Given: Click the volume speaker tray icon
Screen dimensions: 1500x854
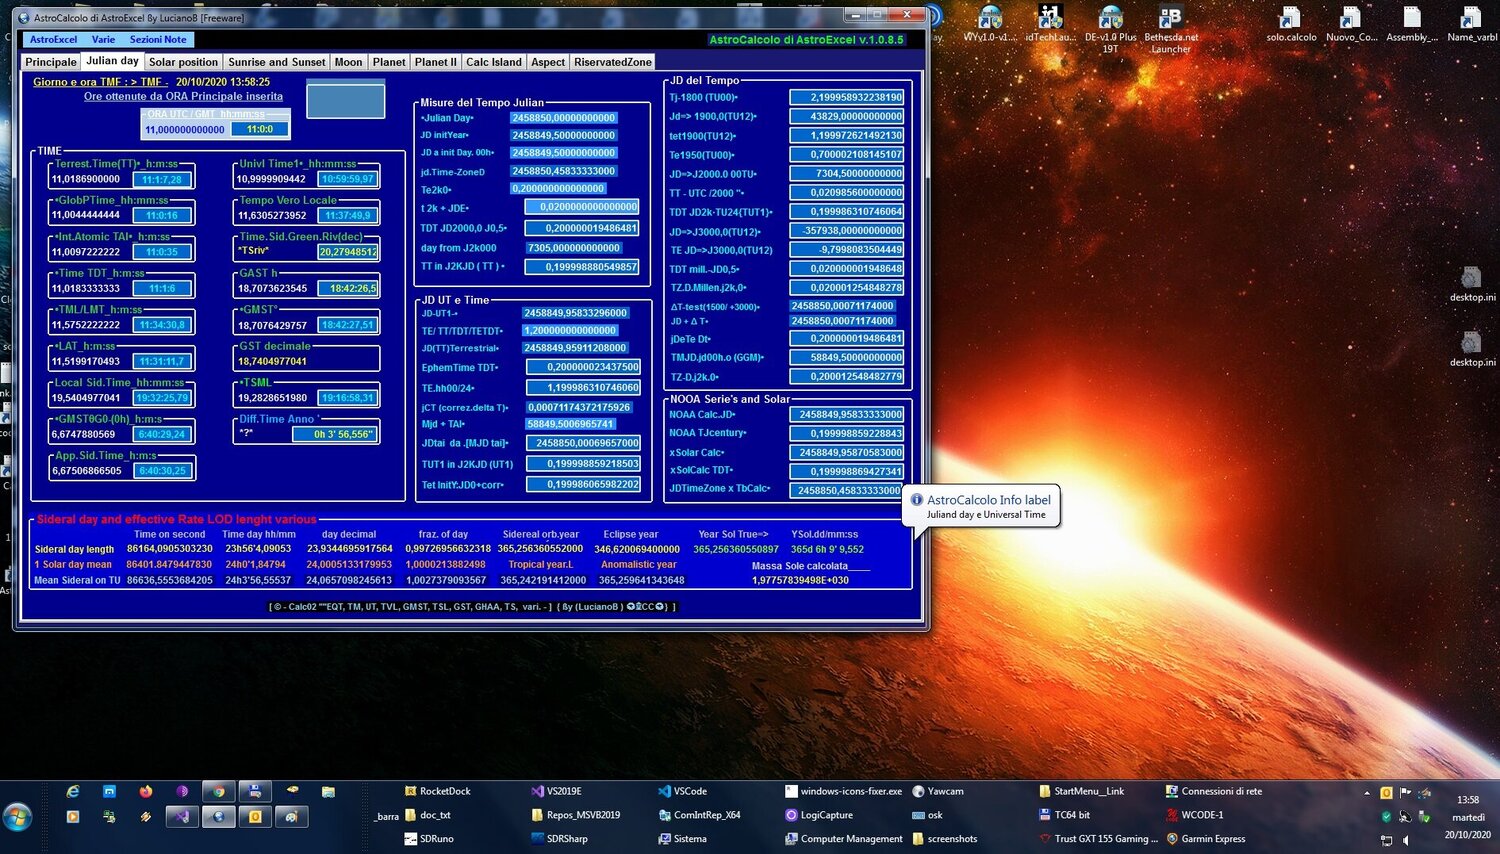Looking at the screenshot, I should (x=1405, y=841).
